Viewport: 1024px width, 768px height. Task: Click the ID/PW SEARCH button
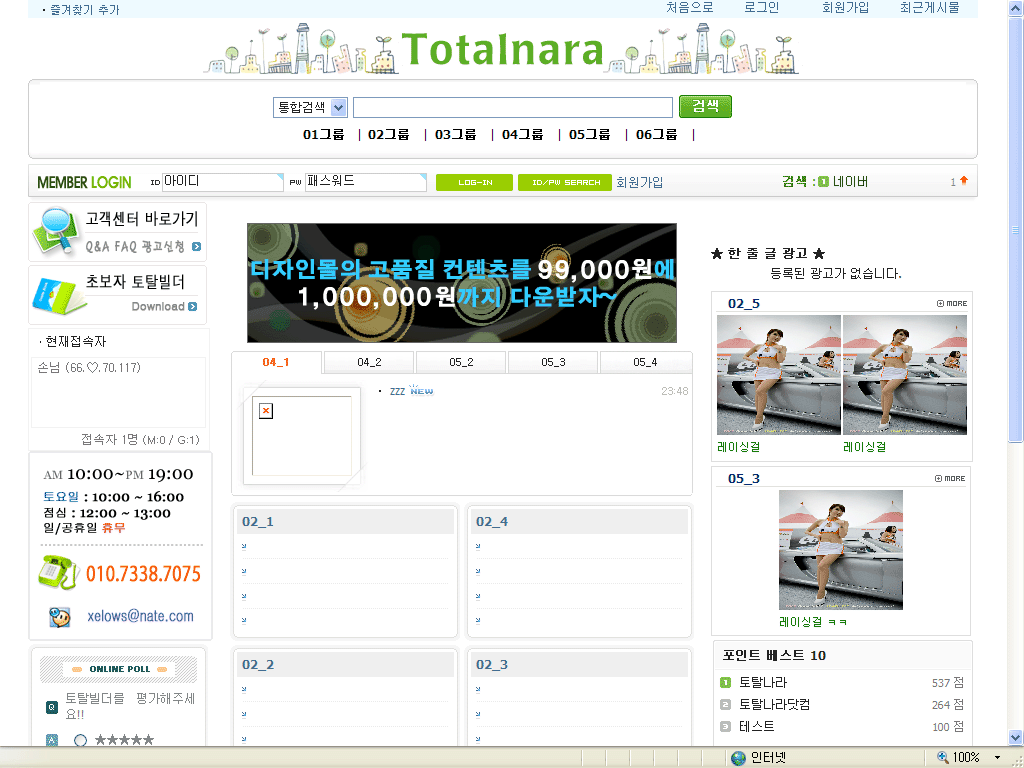coord(566,182)
